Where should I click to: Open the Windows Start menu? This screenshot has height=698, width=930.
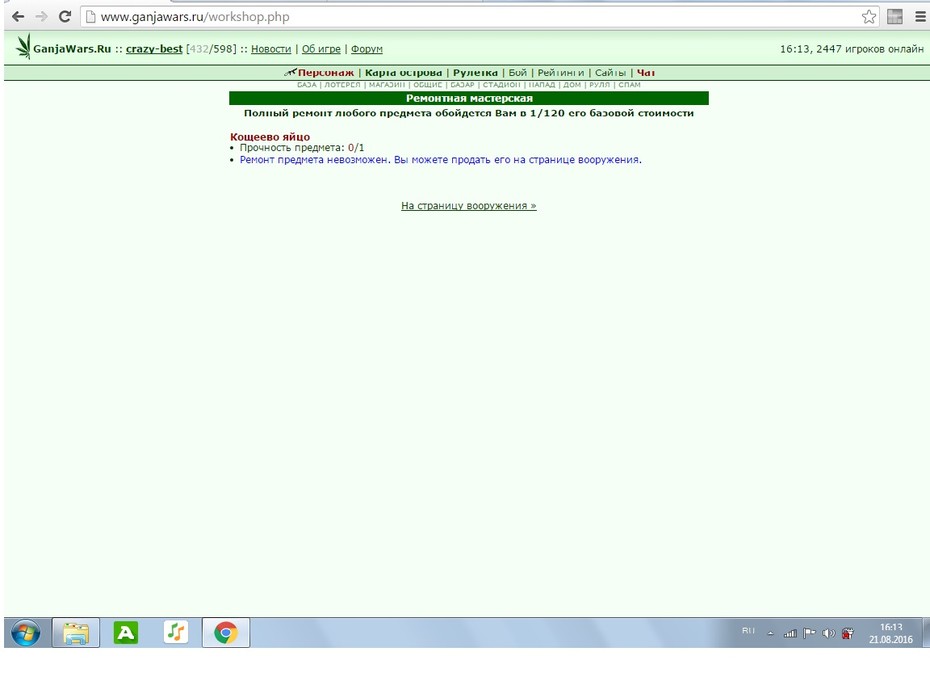[x=26, y=633]
